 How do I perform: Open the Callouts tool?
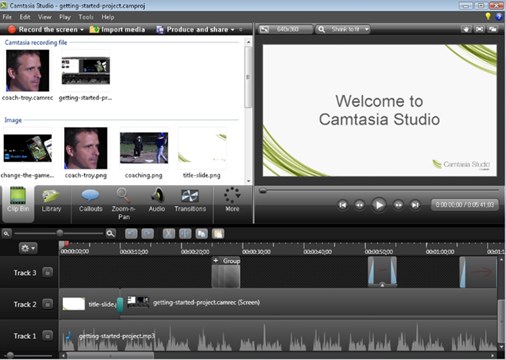[90, 201]
